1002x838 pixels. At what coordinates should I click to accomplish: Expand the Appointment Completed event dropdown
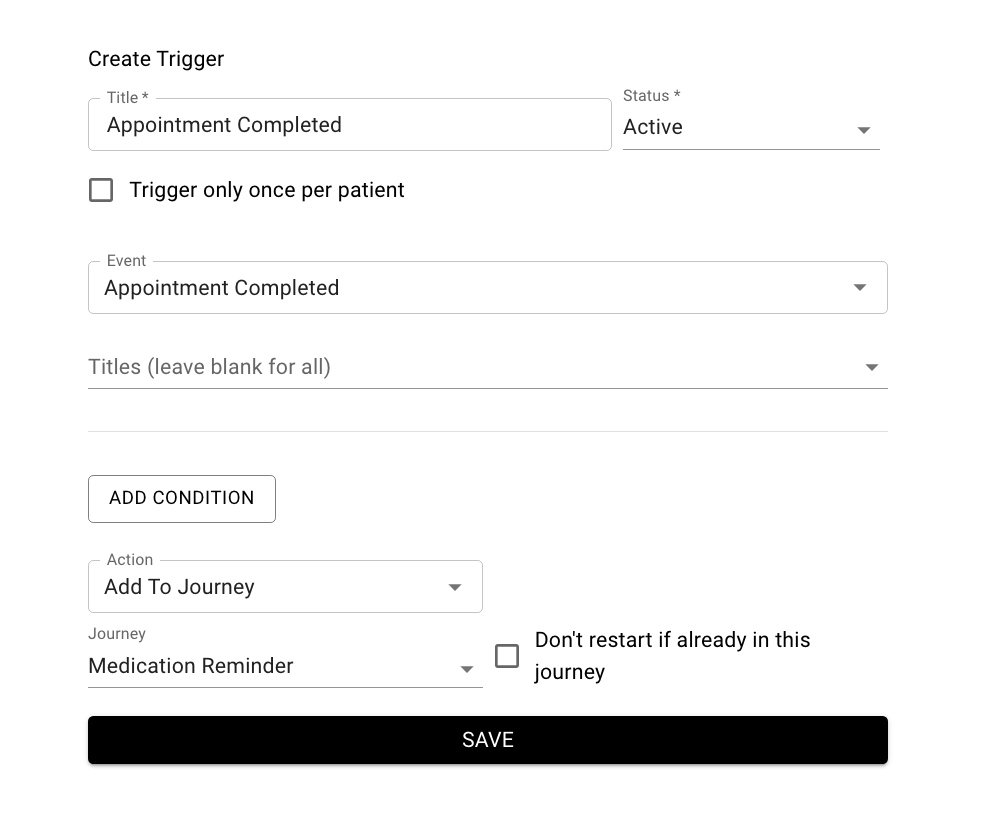pos(487,287)
